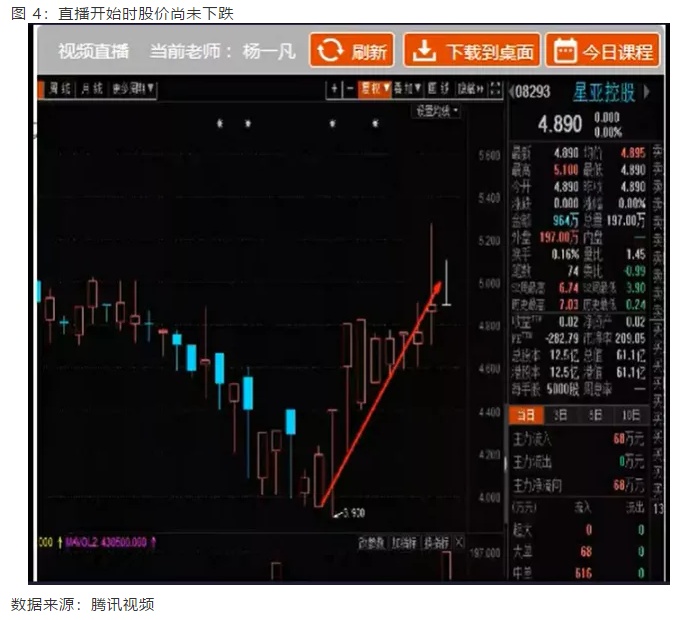
Task: Click the 每手股 value 5000股
Action: click(x=562, y=389)
